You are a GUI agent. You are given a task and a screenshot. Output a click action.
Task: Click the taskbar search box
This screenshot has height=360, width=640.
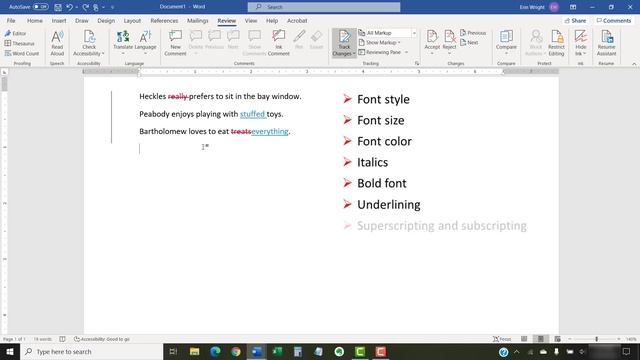91,351
